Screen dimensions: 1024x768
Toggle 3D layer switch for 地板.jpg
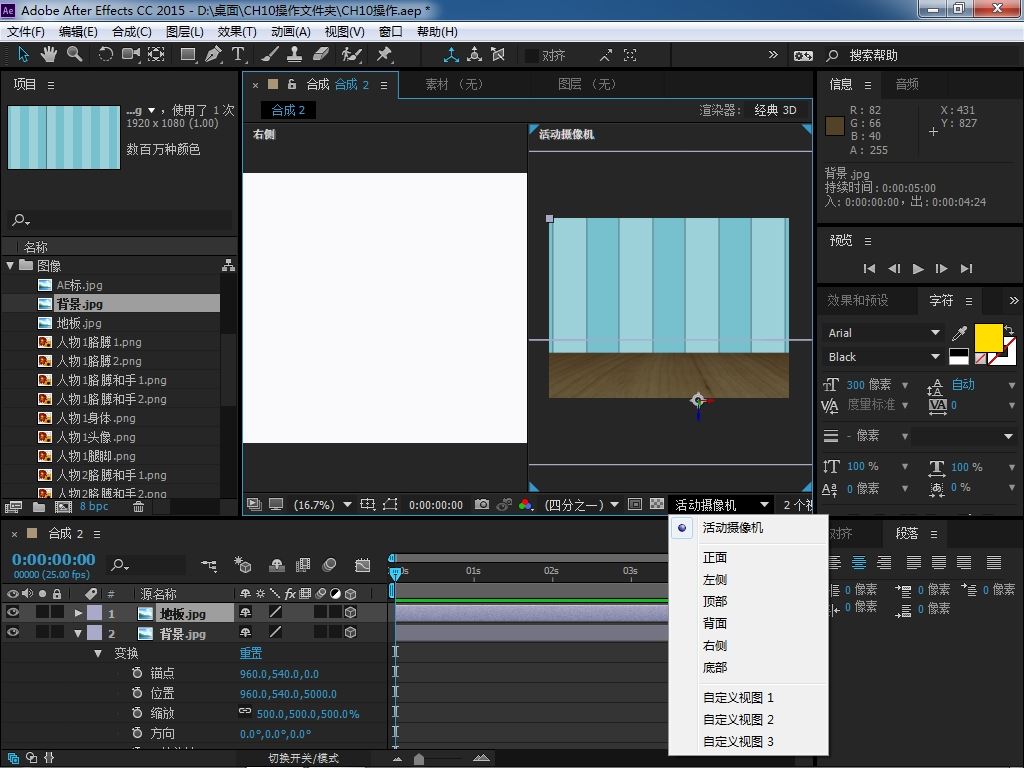pos(351,613)
